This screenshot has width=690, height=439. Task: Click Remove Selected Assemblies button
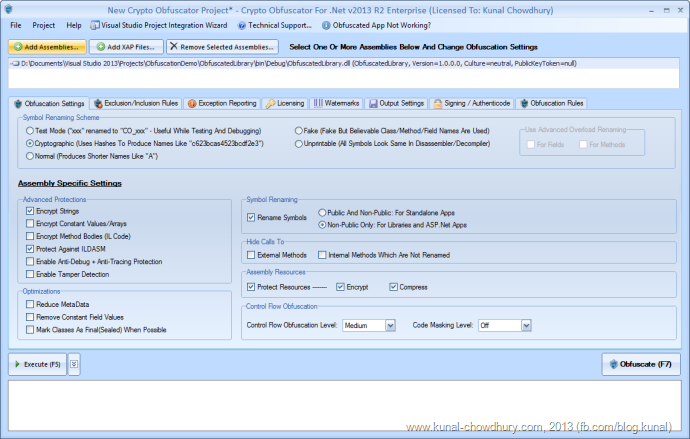tap(222, 47)
